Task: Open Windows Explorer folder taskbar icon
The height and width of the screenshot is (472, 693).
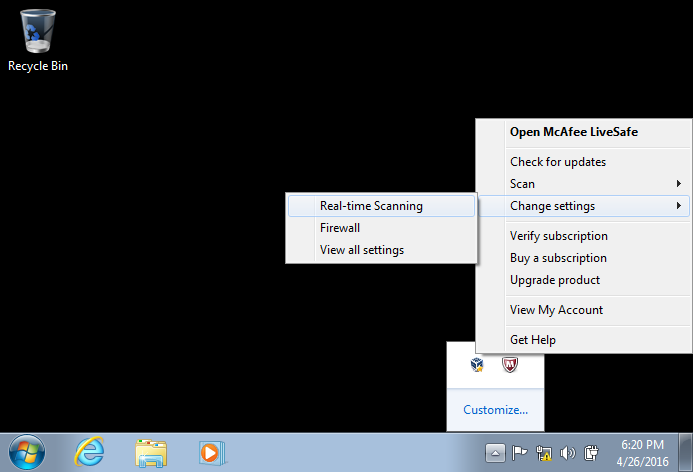Action: pos(151,453)
